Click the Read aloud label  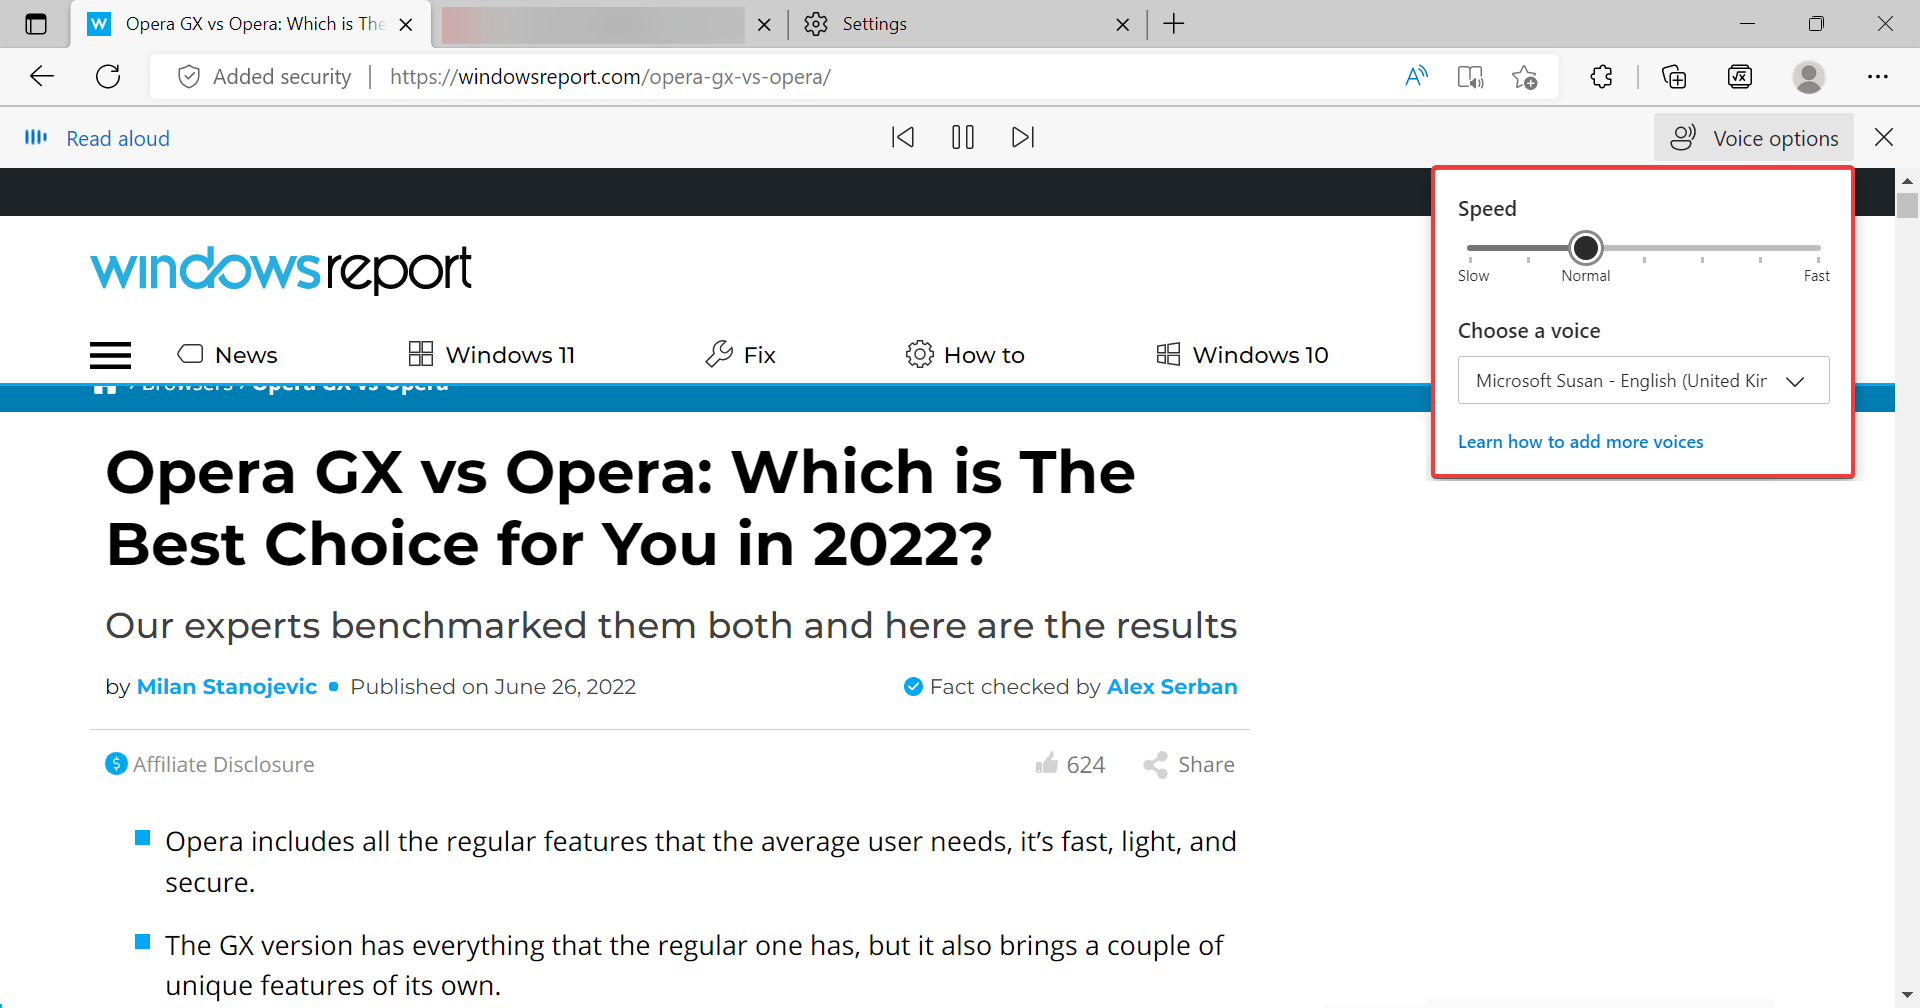[x=118, y=138]
